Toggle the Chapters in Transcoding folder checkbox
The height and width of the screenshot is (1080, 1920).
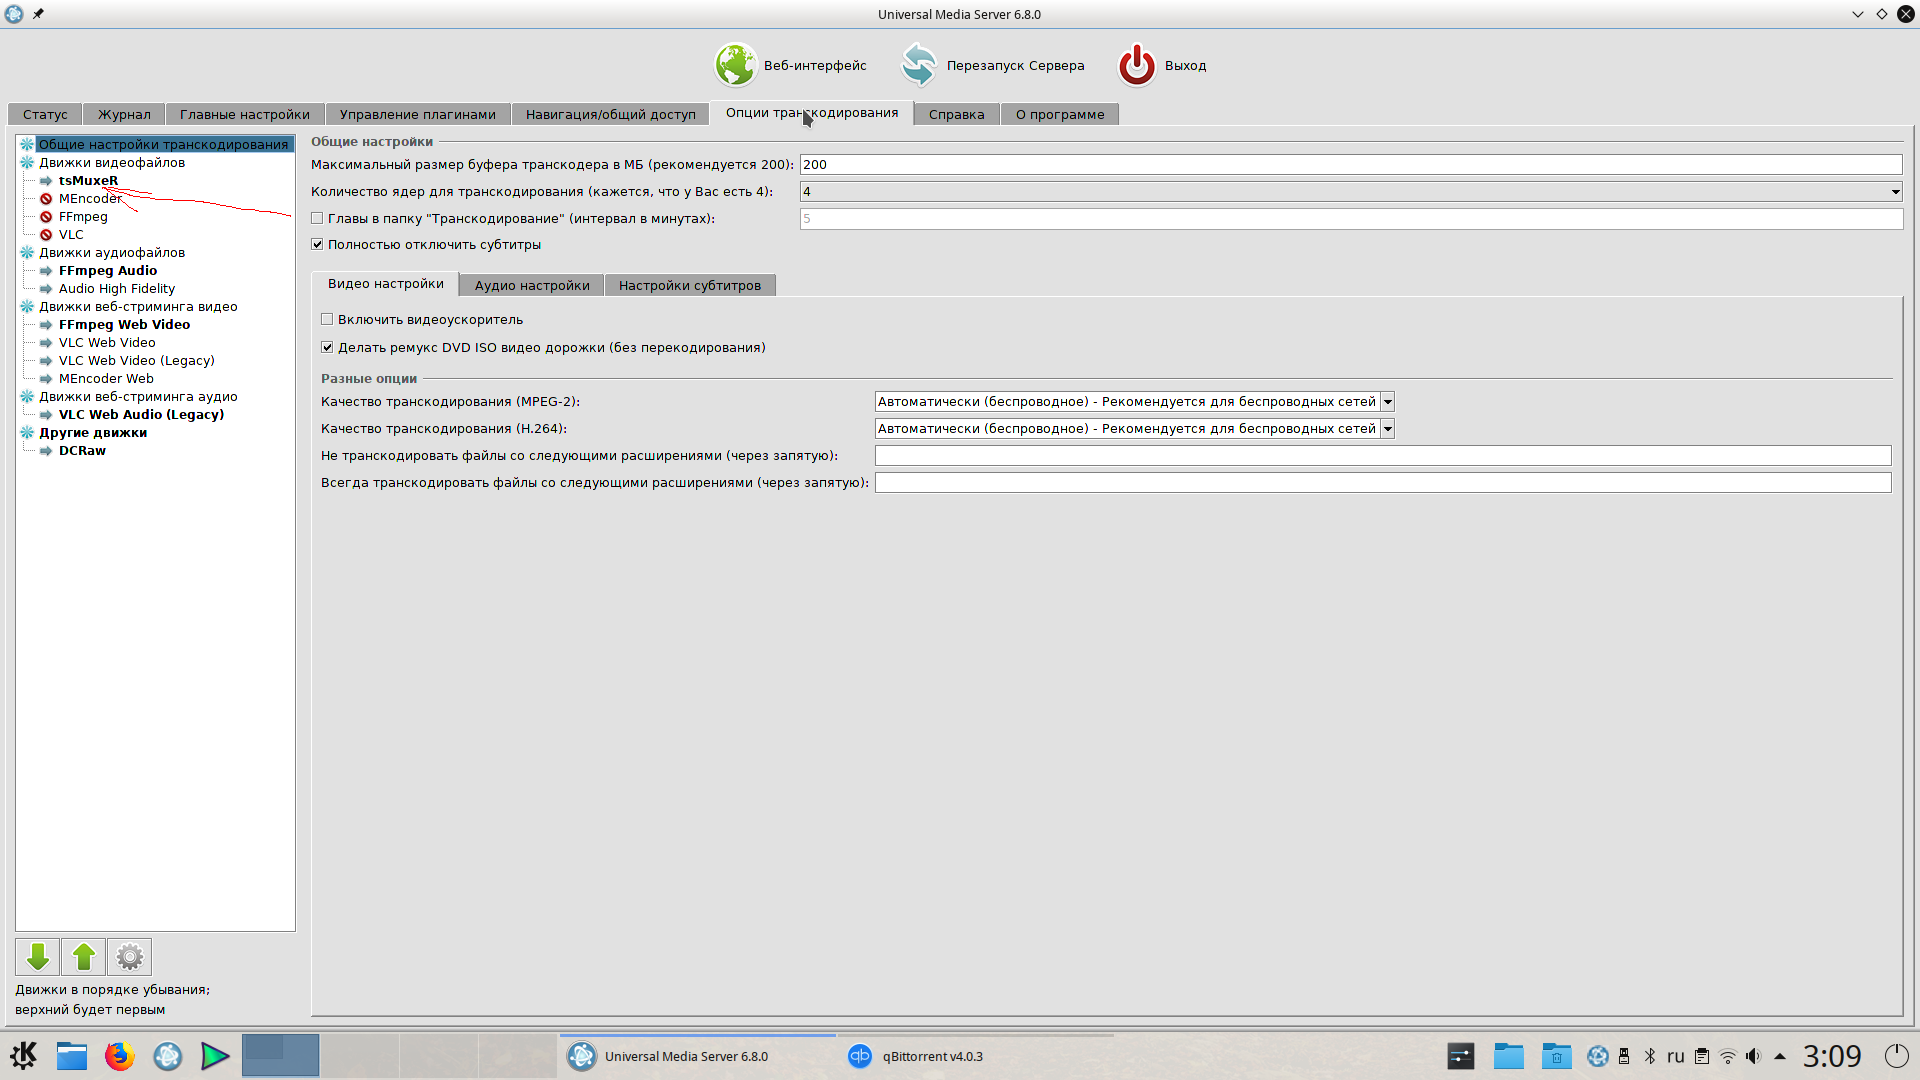317,218
